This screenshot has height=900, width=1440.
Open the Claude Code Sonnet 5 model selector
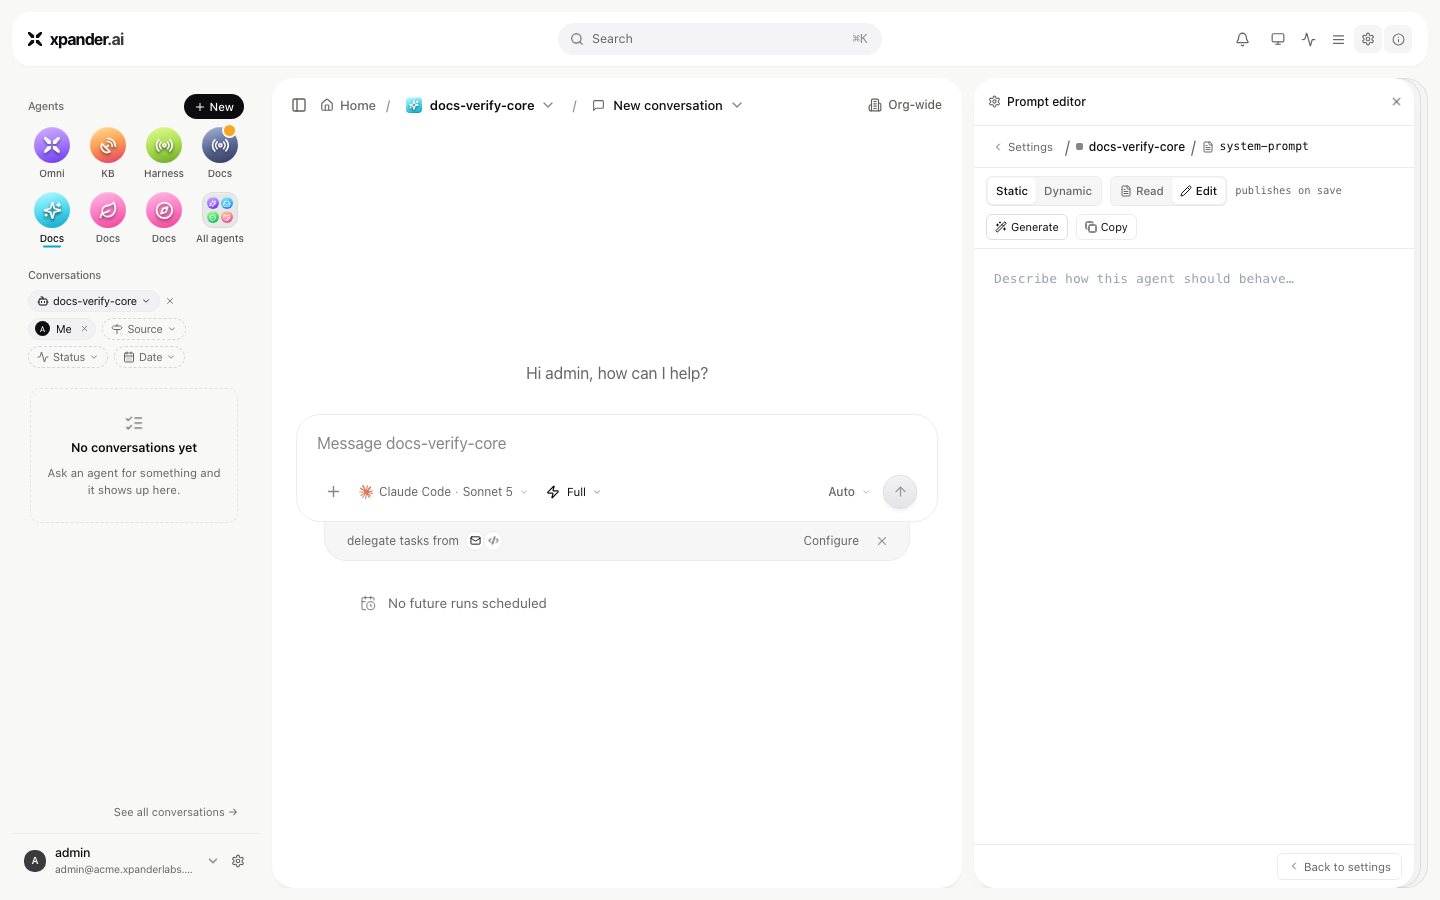click(x=443, y=492)
